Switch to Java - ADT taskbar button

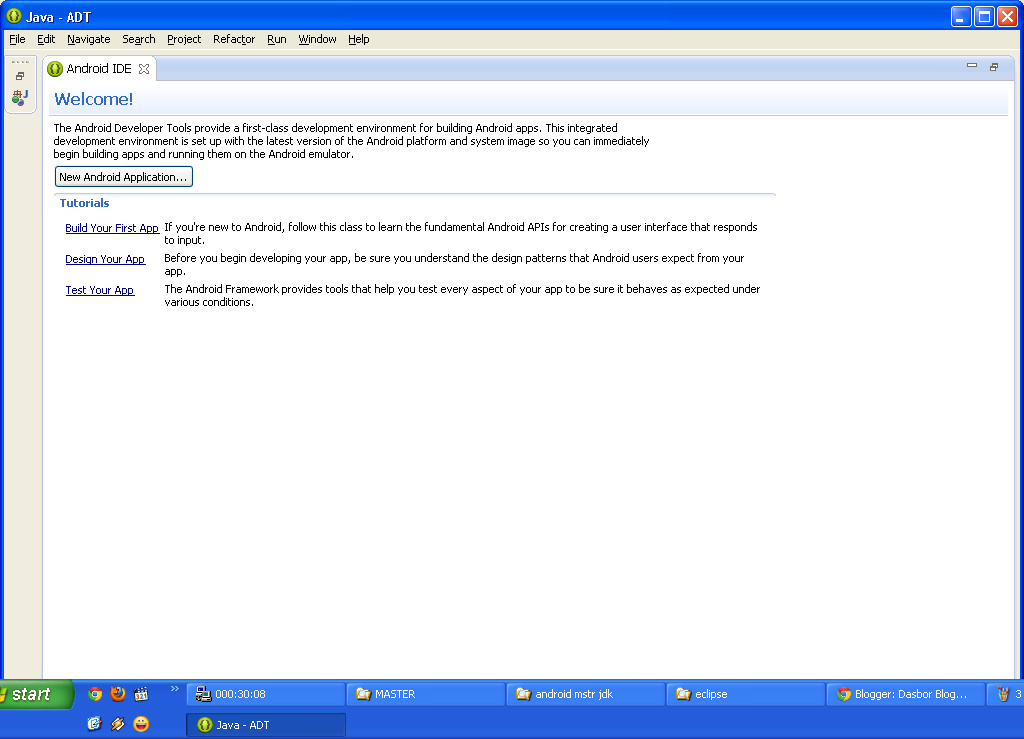266,725
